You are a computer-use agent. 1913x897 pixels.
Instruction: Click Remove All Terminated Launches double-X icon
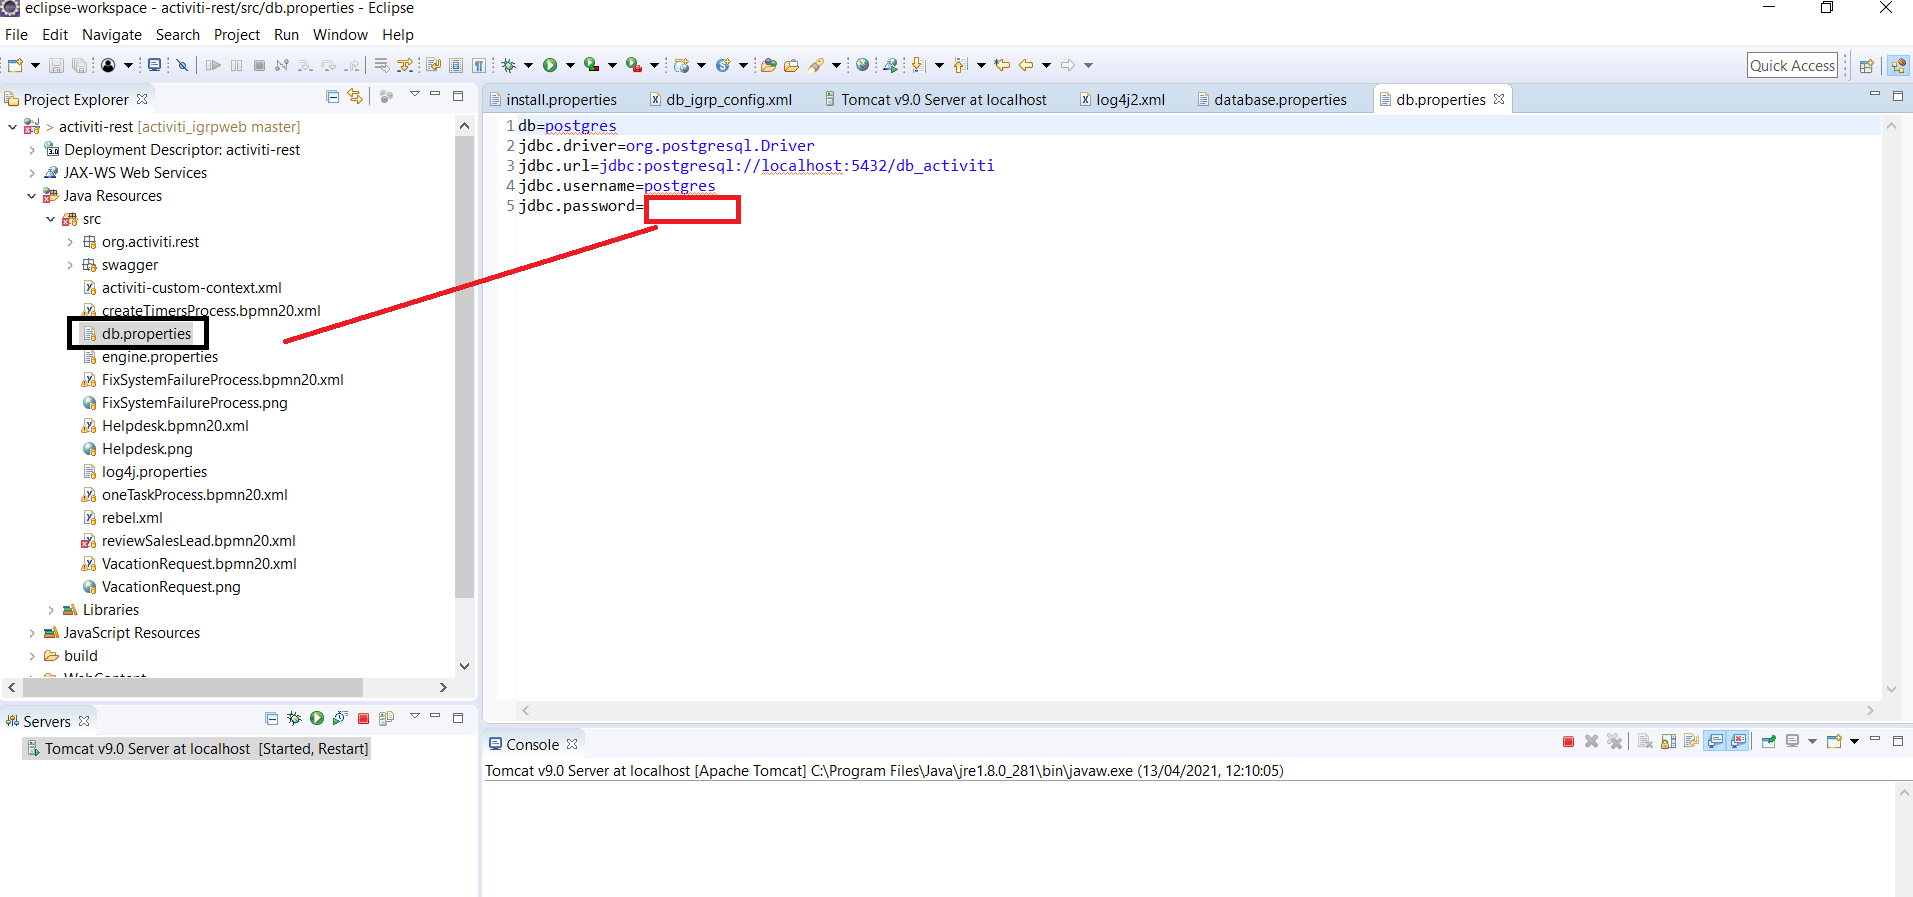(1614, 742)
